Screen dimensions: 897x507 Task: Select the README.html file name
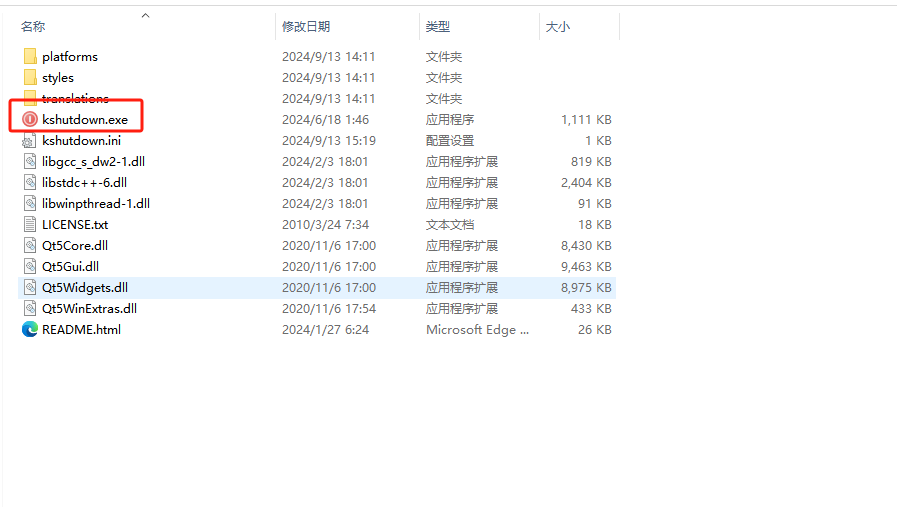(81, 330)
